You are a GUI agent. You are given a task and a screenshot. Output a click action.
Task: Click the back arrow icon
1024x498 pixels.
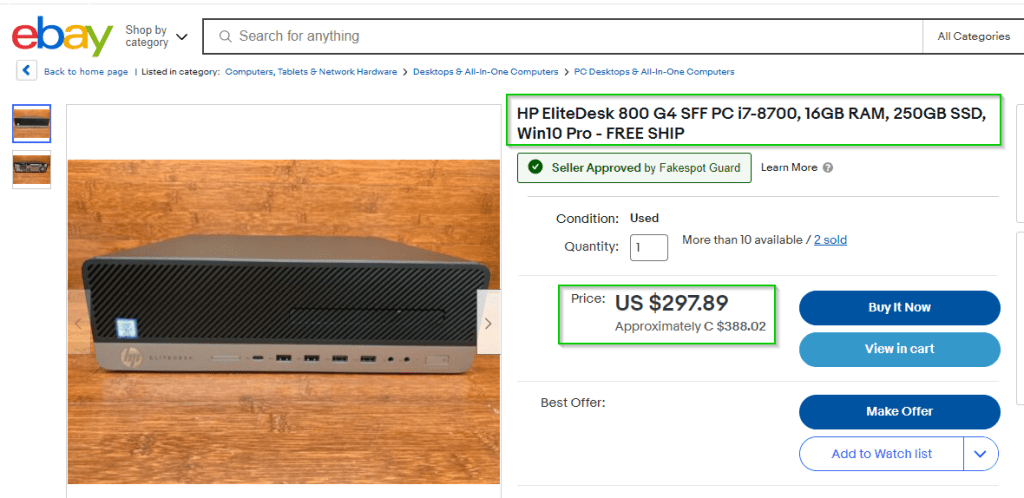pos(27,71)
